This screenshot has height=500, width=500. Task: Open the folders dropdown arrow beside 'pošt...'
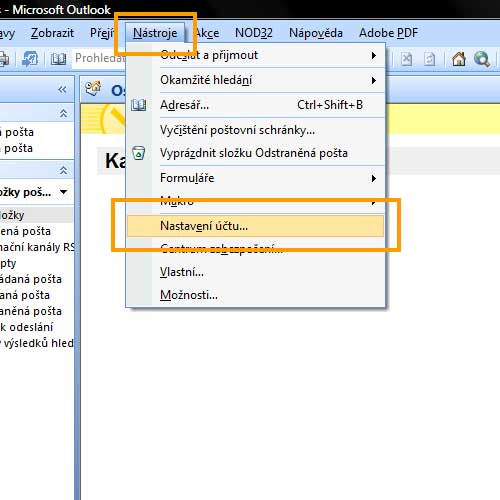pyautogui.click(x=63, y=192)
